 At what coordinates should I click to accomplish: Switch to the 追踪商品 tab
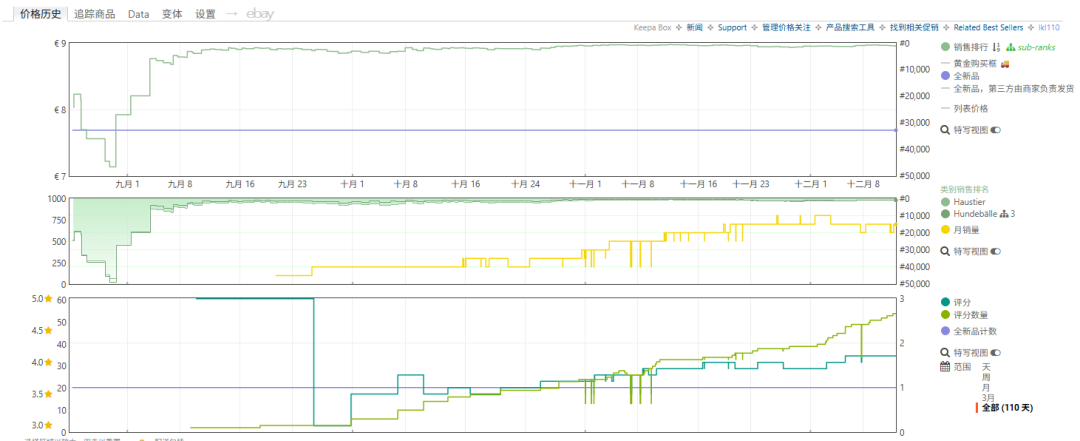tap(94, 14)
